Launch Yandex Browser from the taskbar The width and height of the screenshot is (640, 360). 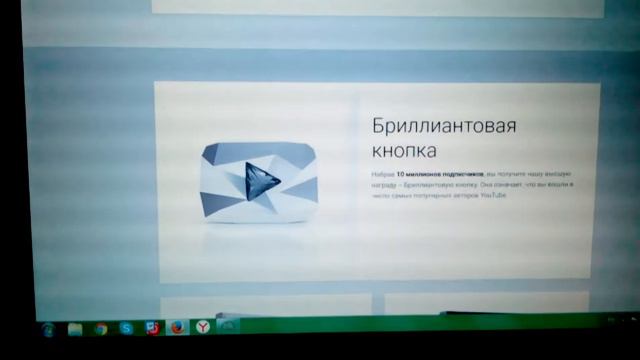coord(203,327)
